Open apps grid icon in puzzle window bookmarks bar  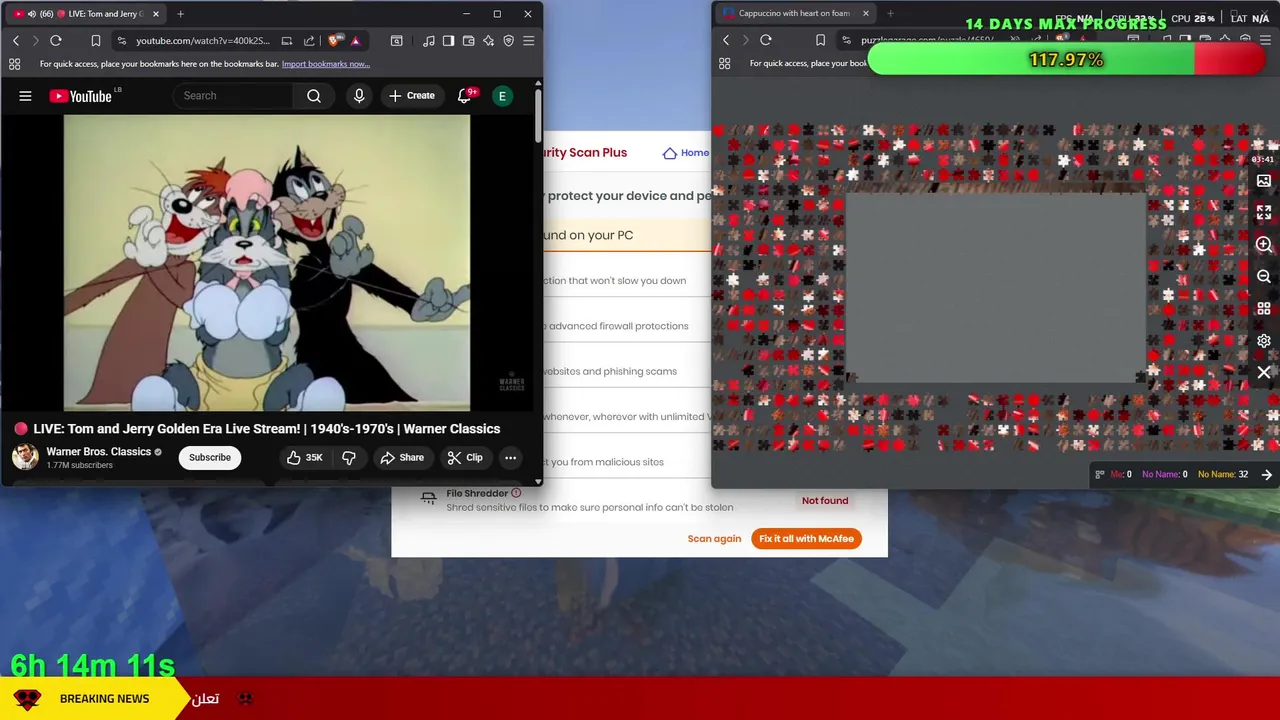pos(725,63)
